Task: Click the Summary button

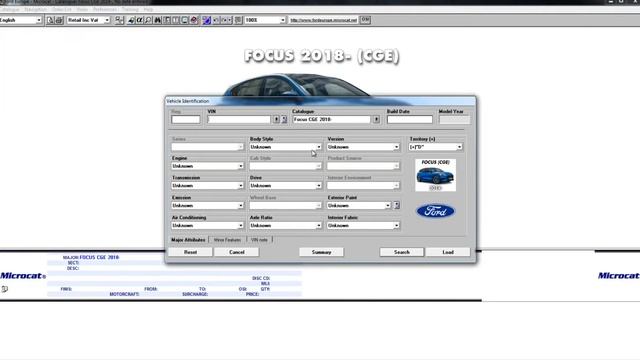Action: pyautogui.click(x=321, y=252)
